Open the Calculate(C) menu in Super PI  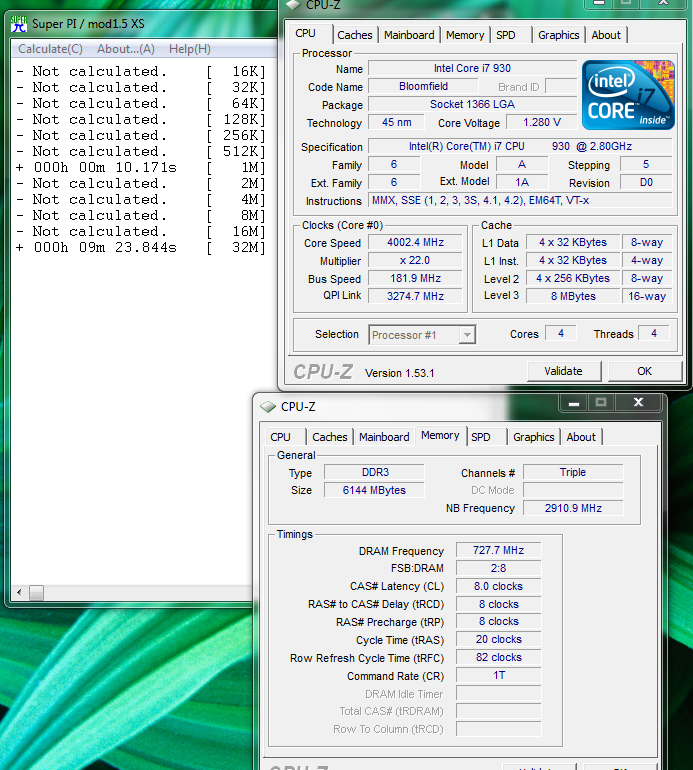point(50,49)
